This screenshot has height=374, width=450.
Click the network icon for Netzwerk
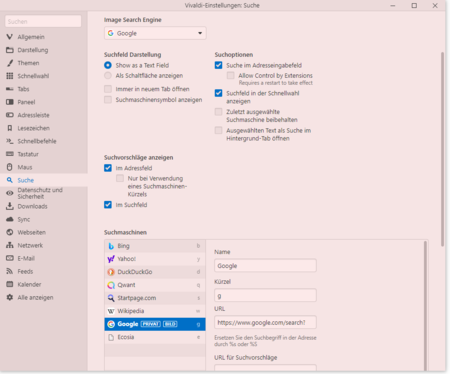(x=10, y=245)
